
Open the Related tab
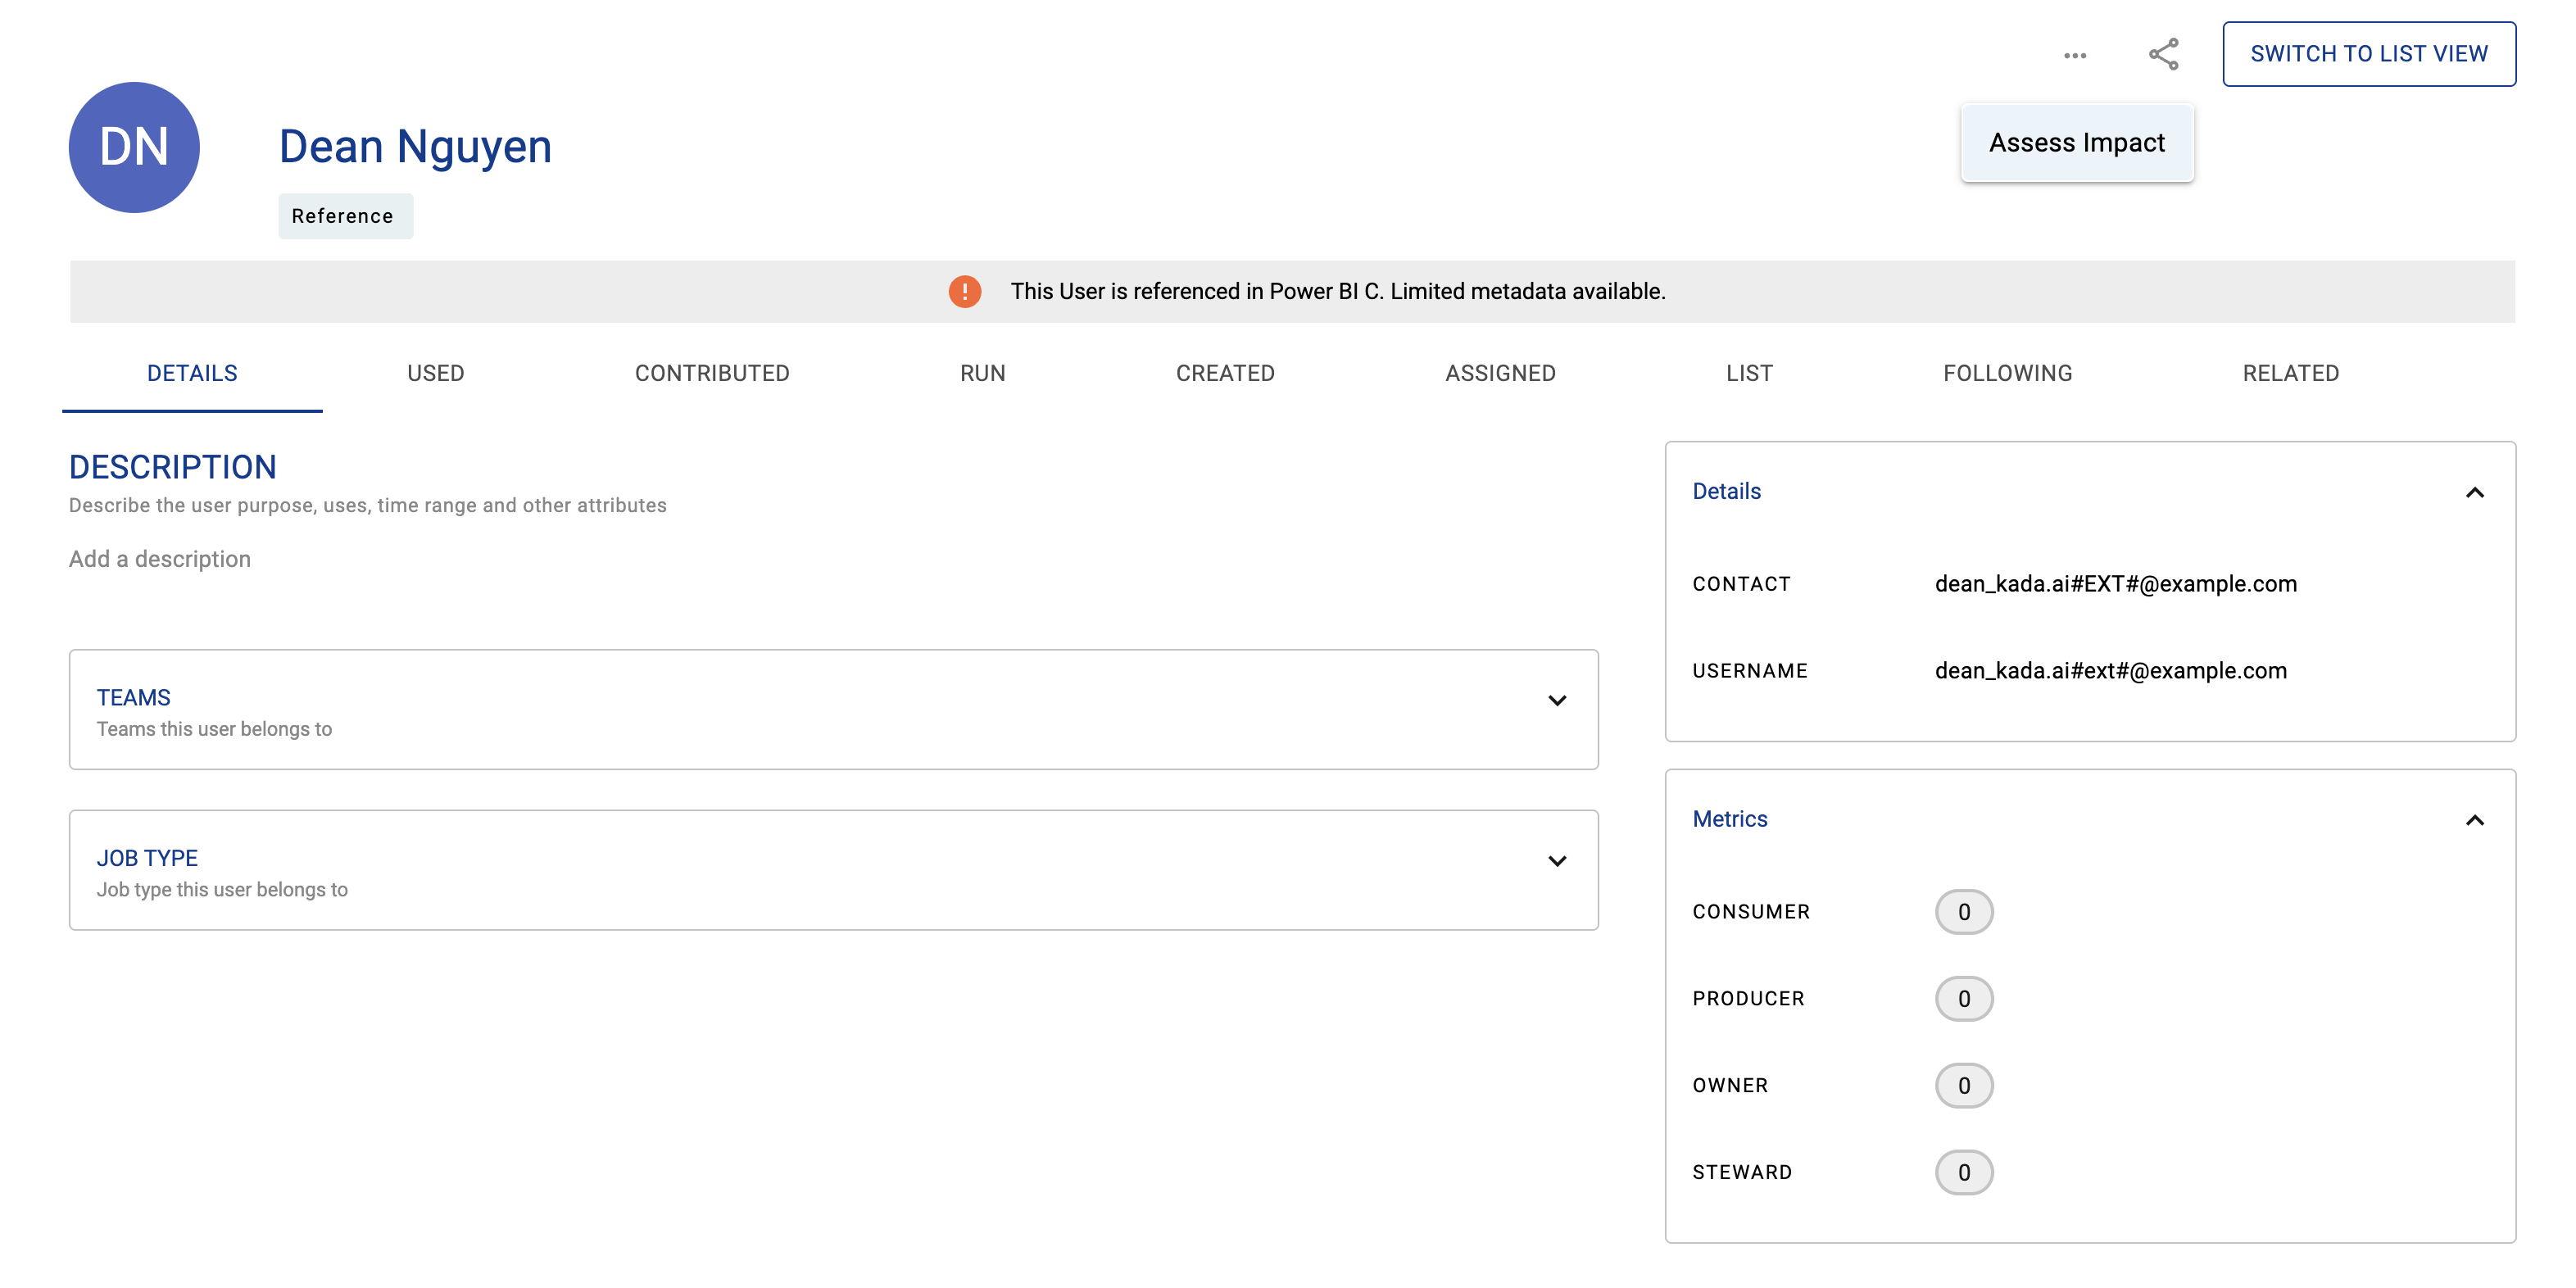(x=2290, y=373)
